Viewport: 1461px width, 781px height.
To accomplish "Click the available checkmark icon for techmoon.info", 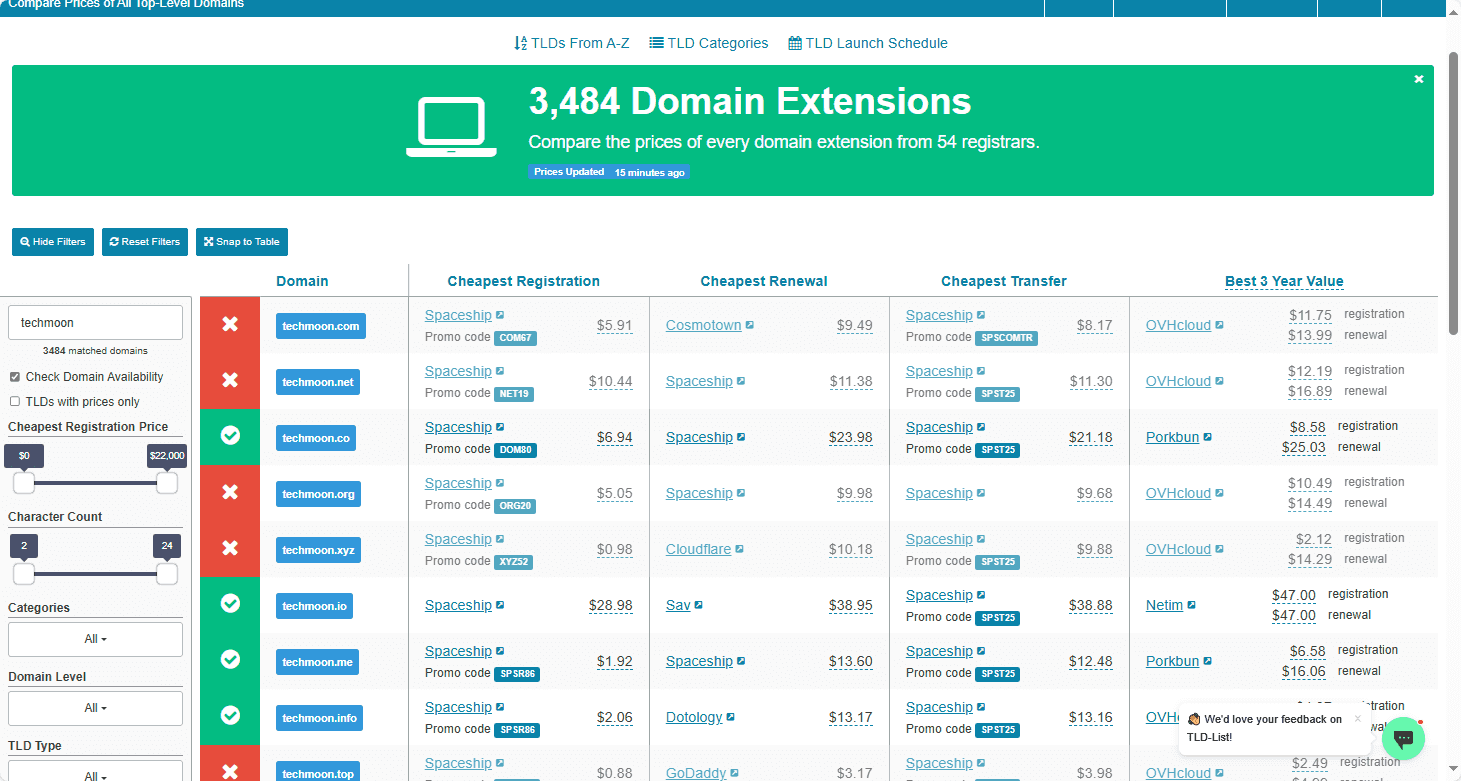I will coord(230,717).
